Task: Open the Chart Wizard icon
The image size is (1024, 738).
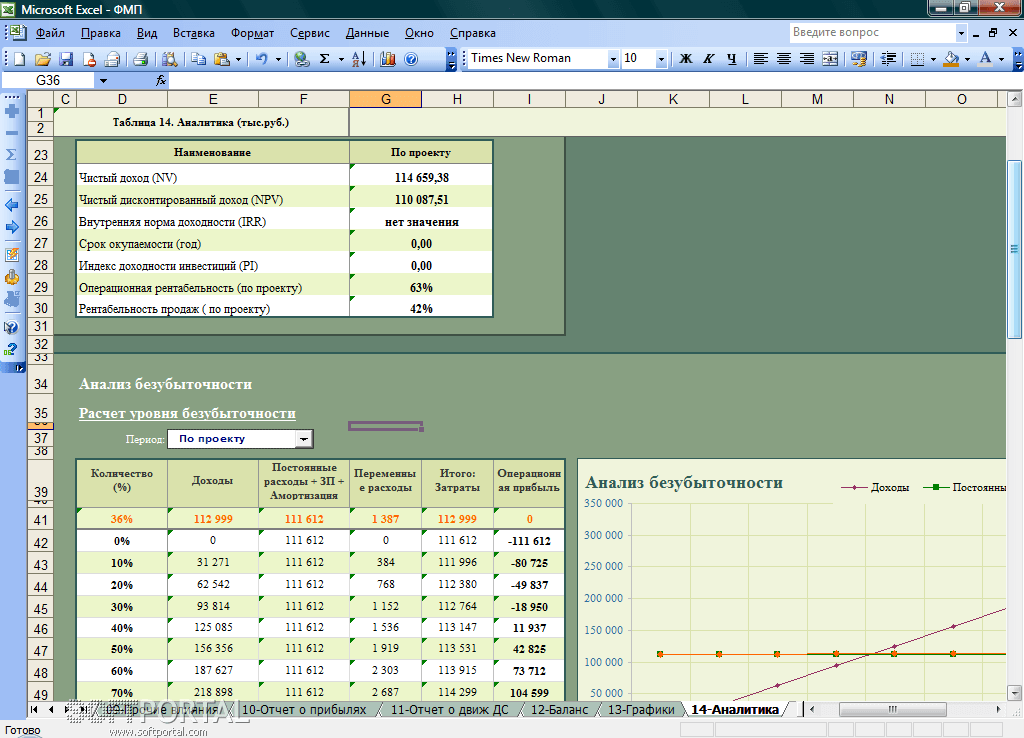Action: (389, 59)
